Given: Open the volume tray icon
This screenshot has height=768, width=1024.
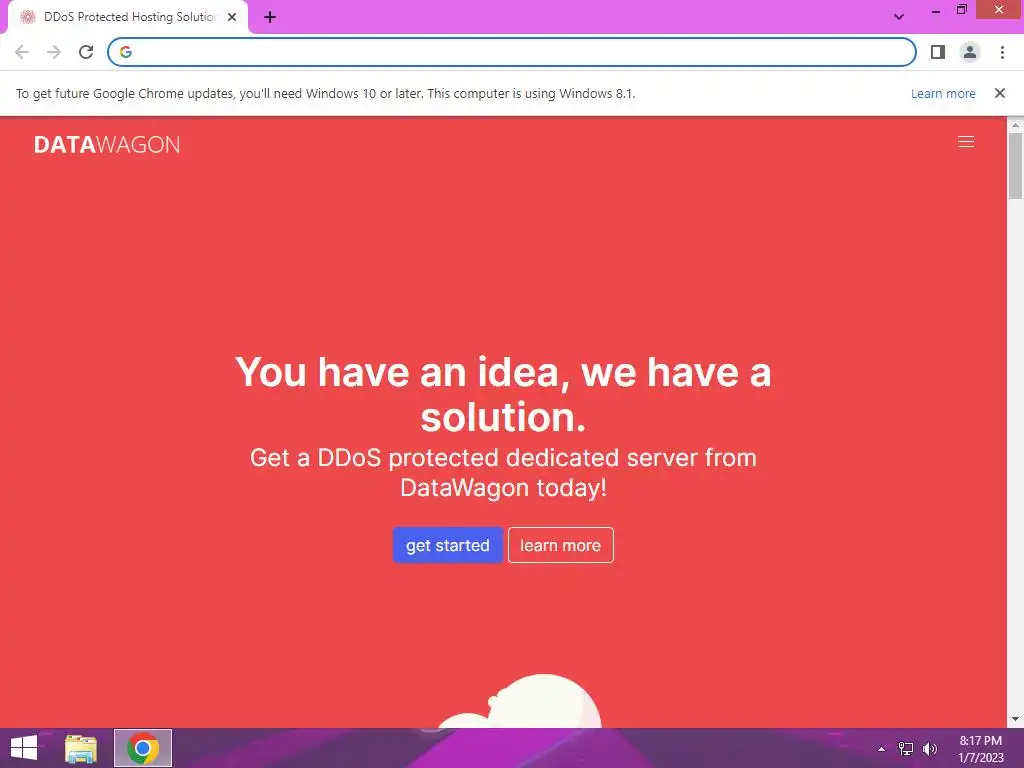Looking at the screenshot, I should coord(930,749).
